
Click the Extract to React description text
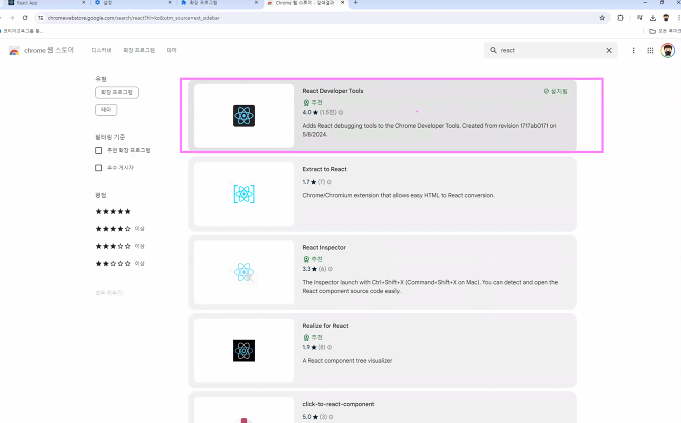398,195
